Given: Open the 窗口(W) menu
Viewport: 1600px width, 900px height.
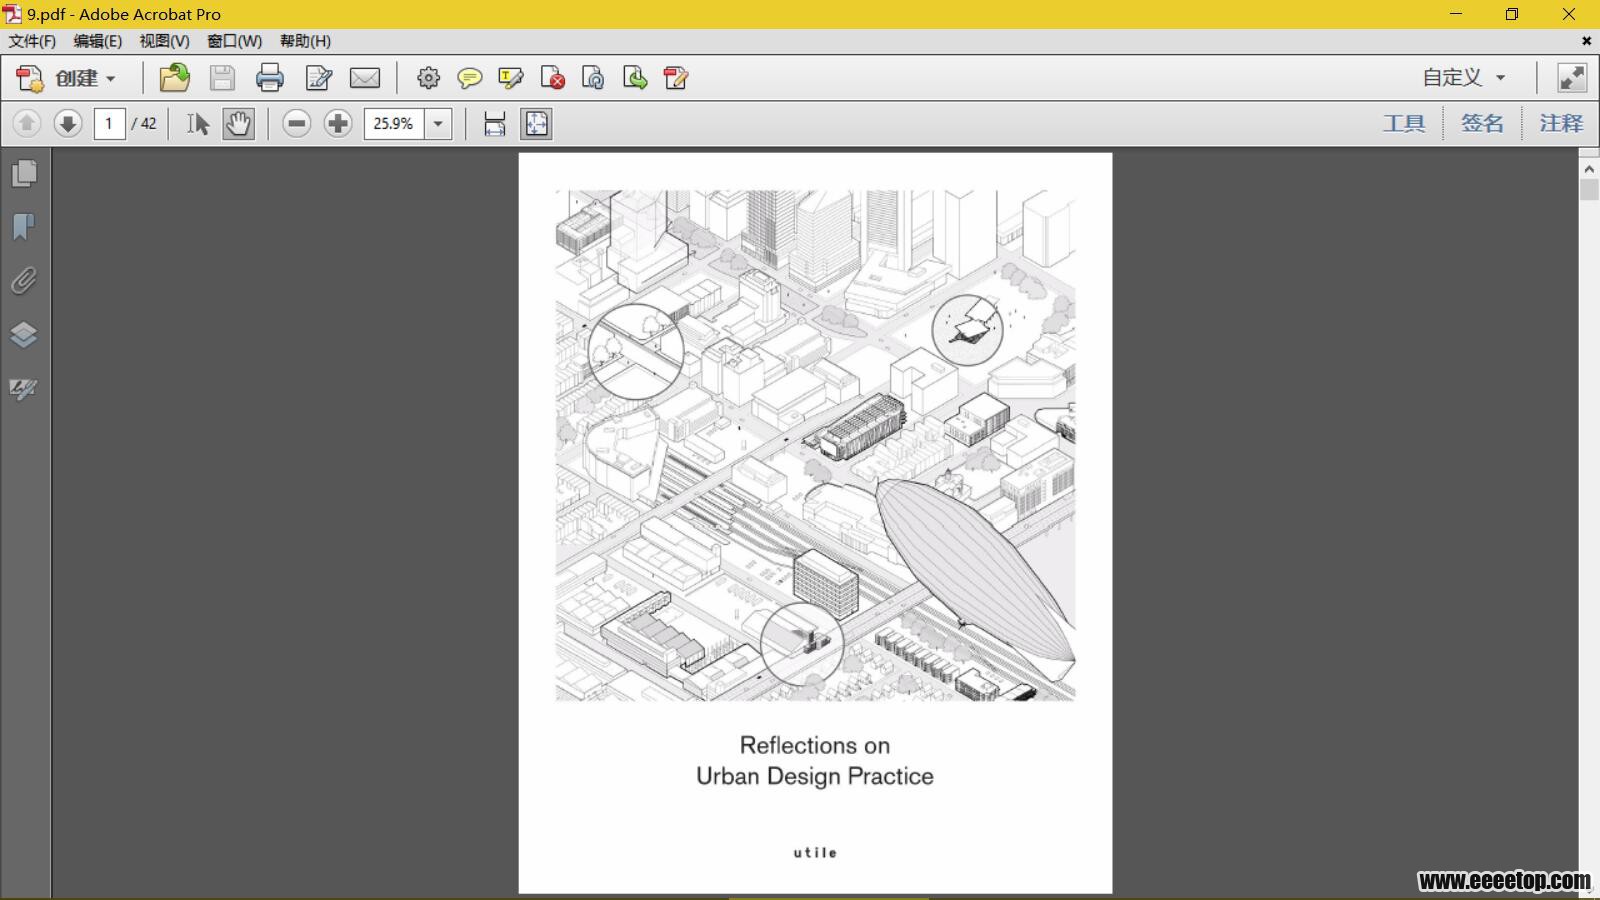Looking at the screenshot, I should [x=234, y=41].
